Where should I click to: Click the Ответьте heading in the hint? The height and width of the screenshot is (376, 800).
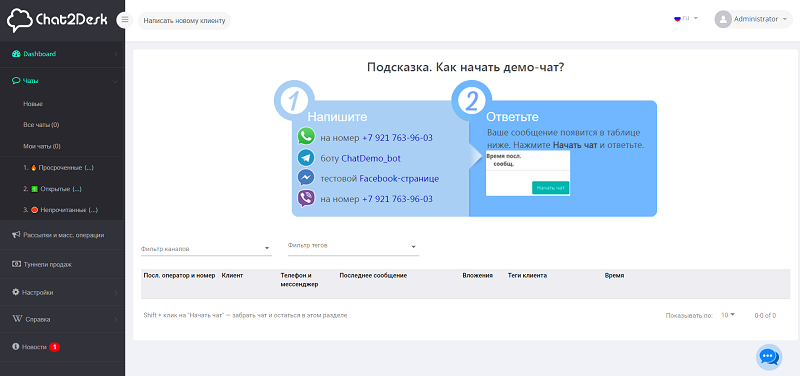coord(512,117)
